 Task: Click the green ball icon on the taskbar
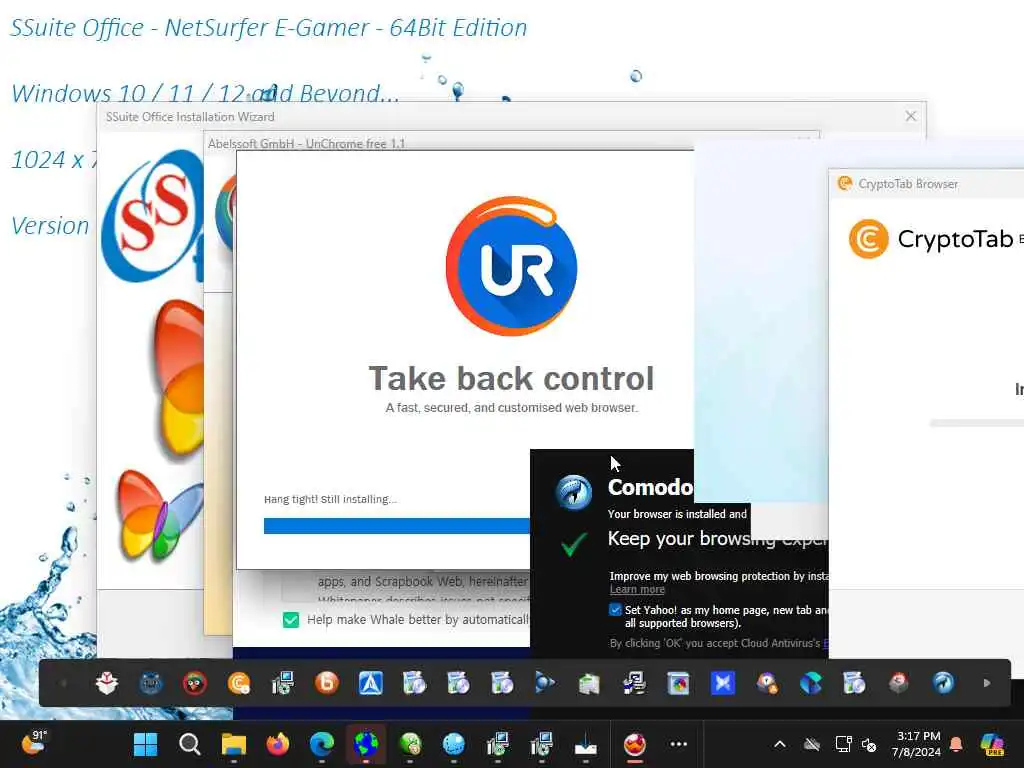click(x=410, y=744)
